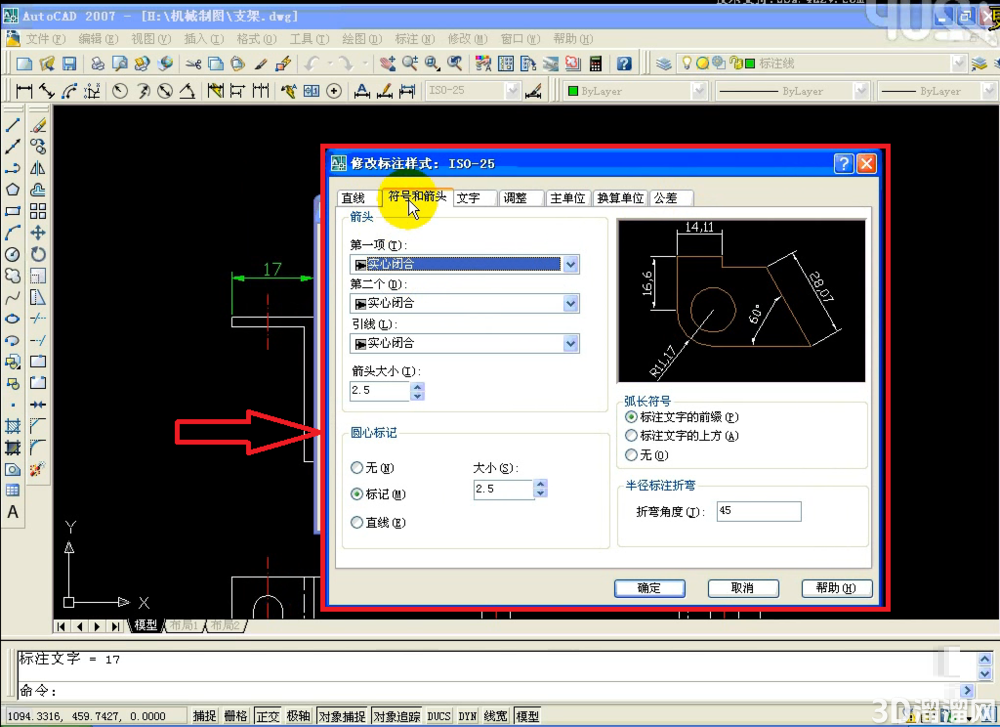The height and width of the screenshot is (727, 1000).
Task: Open the Layer Properties Manager icon
Action: [x=664, y=63]
